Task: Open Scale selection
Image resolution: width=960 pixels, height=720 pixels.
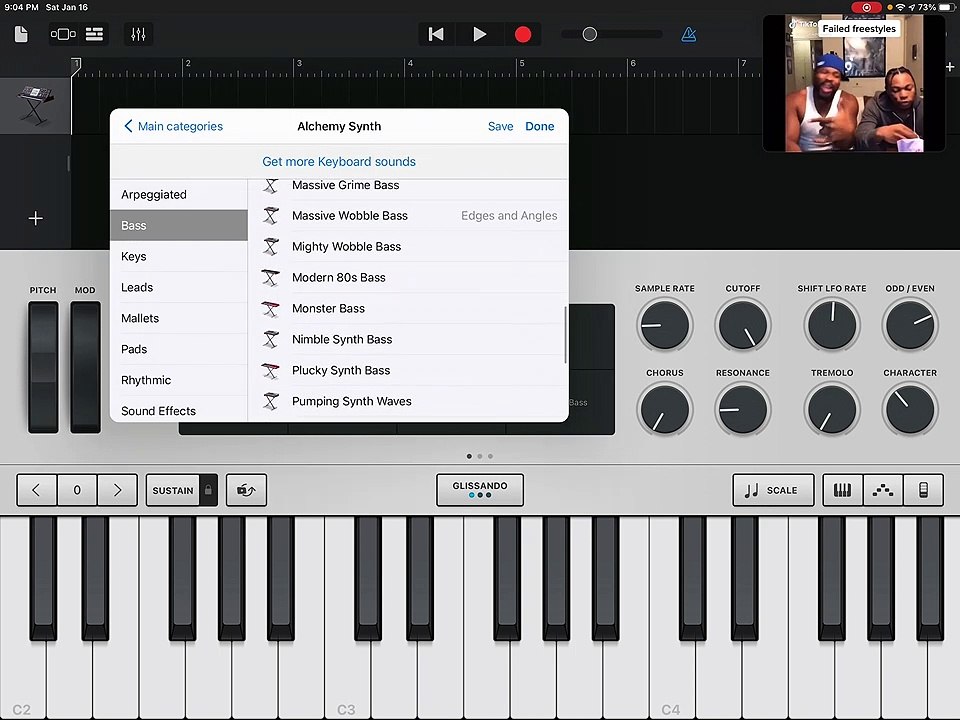Action: pos(773,490)
